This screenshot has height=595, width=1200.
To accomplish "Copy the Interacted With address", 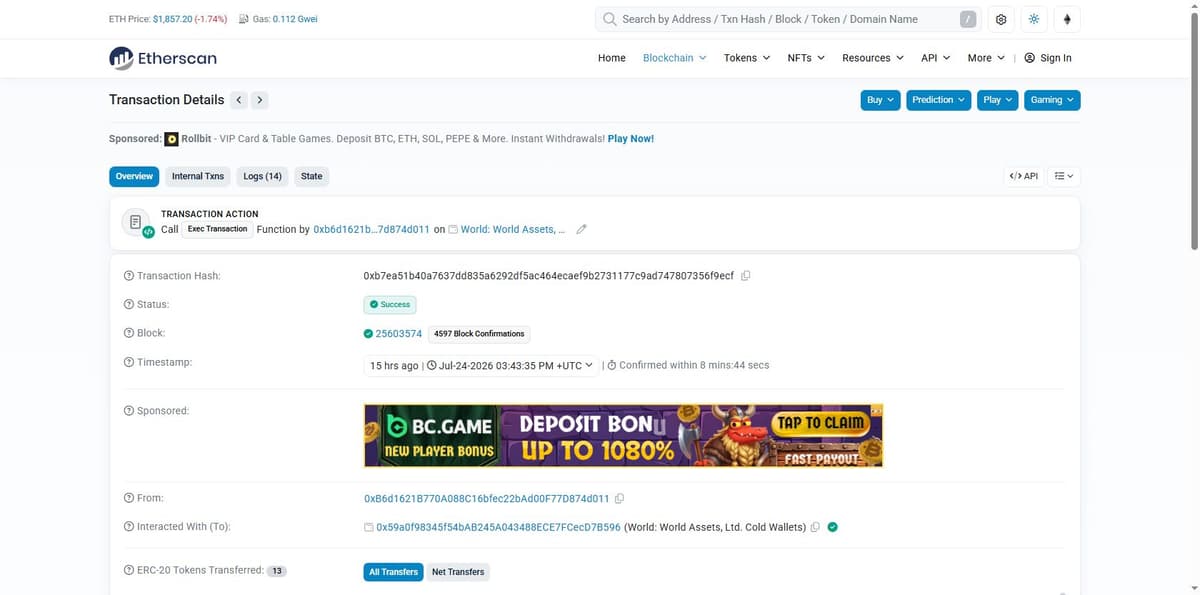I will coord(816,527).
